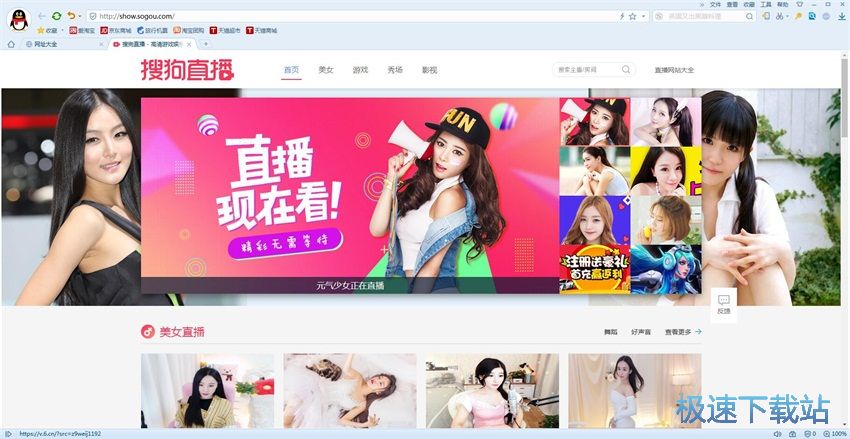Viewport: 850px width, 439px height.
Task: Go back with the back arrow
Action: [x=42, y=16]
